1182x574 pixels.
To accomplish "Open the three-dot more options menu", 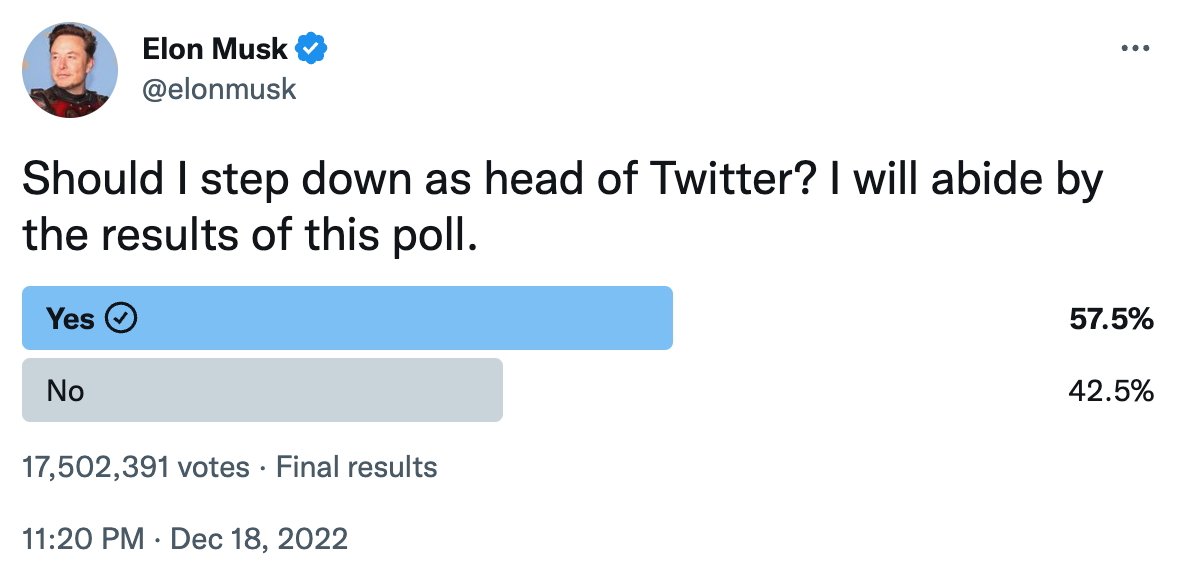I will tap(1131, 48).
